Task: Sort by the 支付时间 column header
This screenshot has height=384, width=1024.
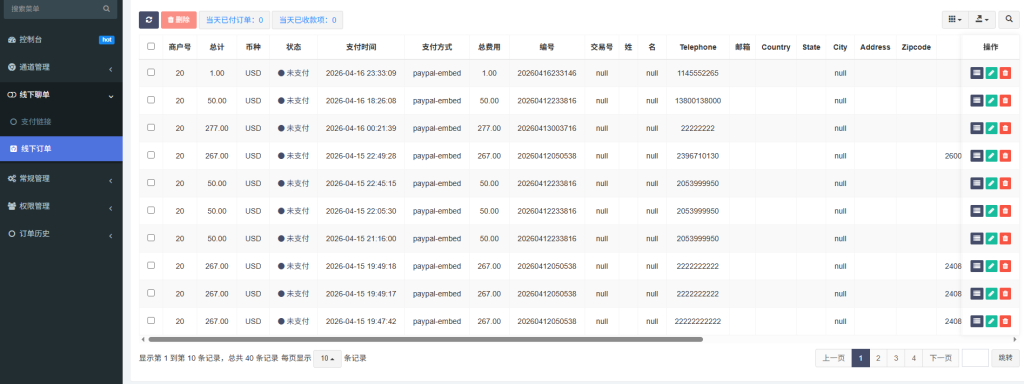Action: pyautogui.click(x=360, y=47)
